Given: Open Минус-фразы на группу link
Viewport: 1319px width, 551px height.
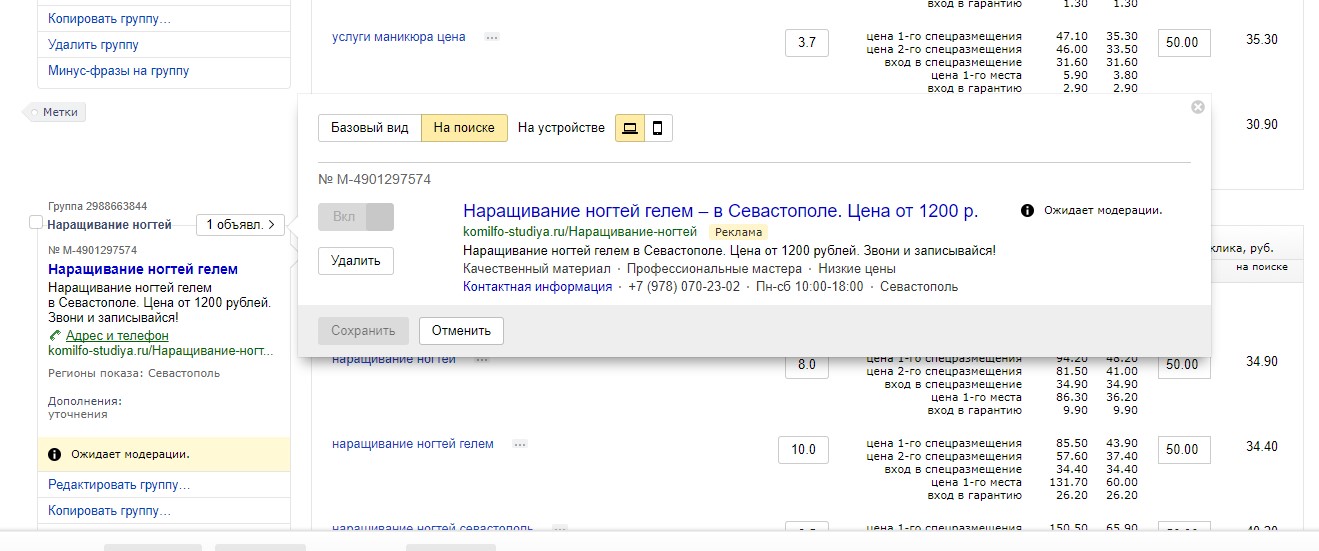Looking at the screenshot, I should tap(119, 71).
